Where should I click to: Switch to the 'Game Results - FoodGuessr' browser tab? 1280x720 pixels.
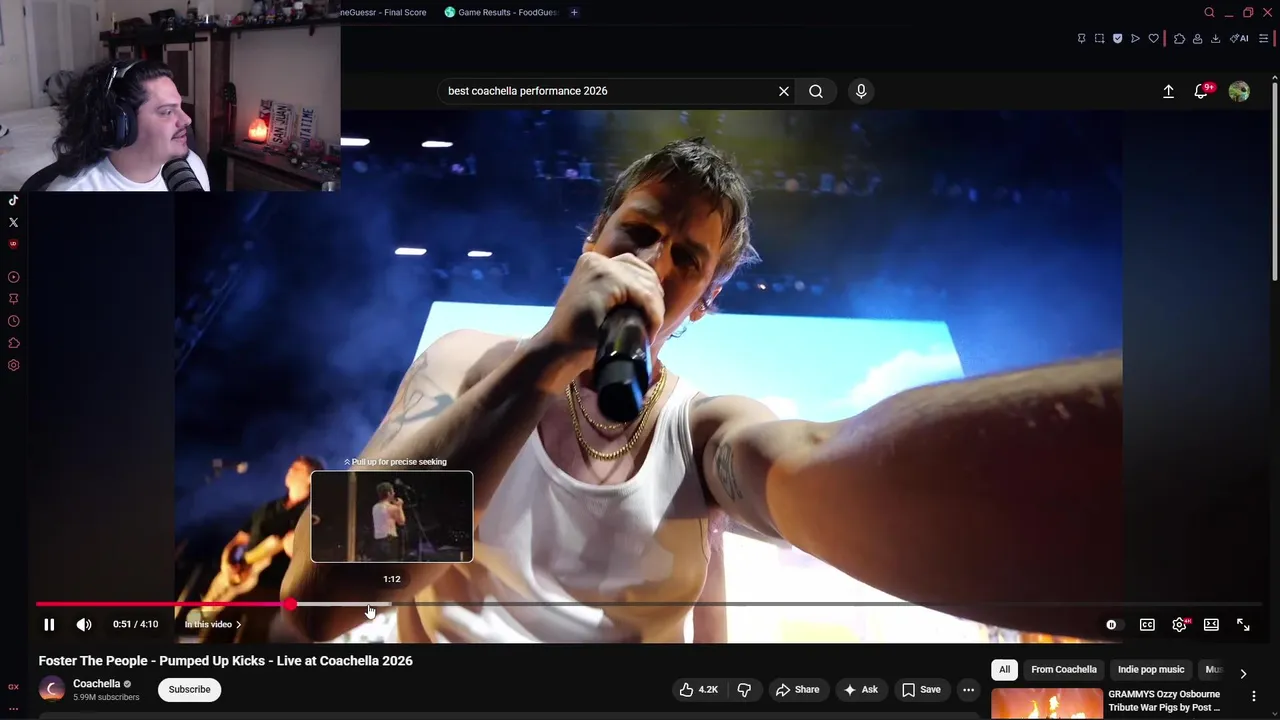[502, 12]
